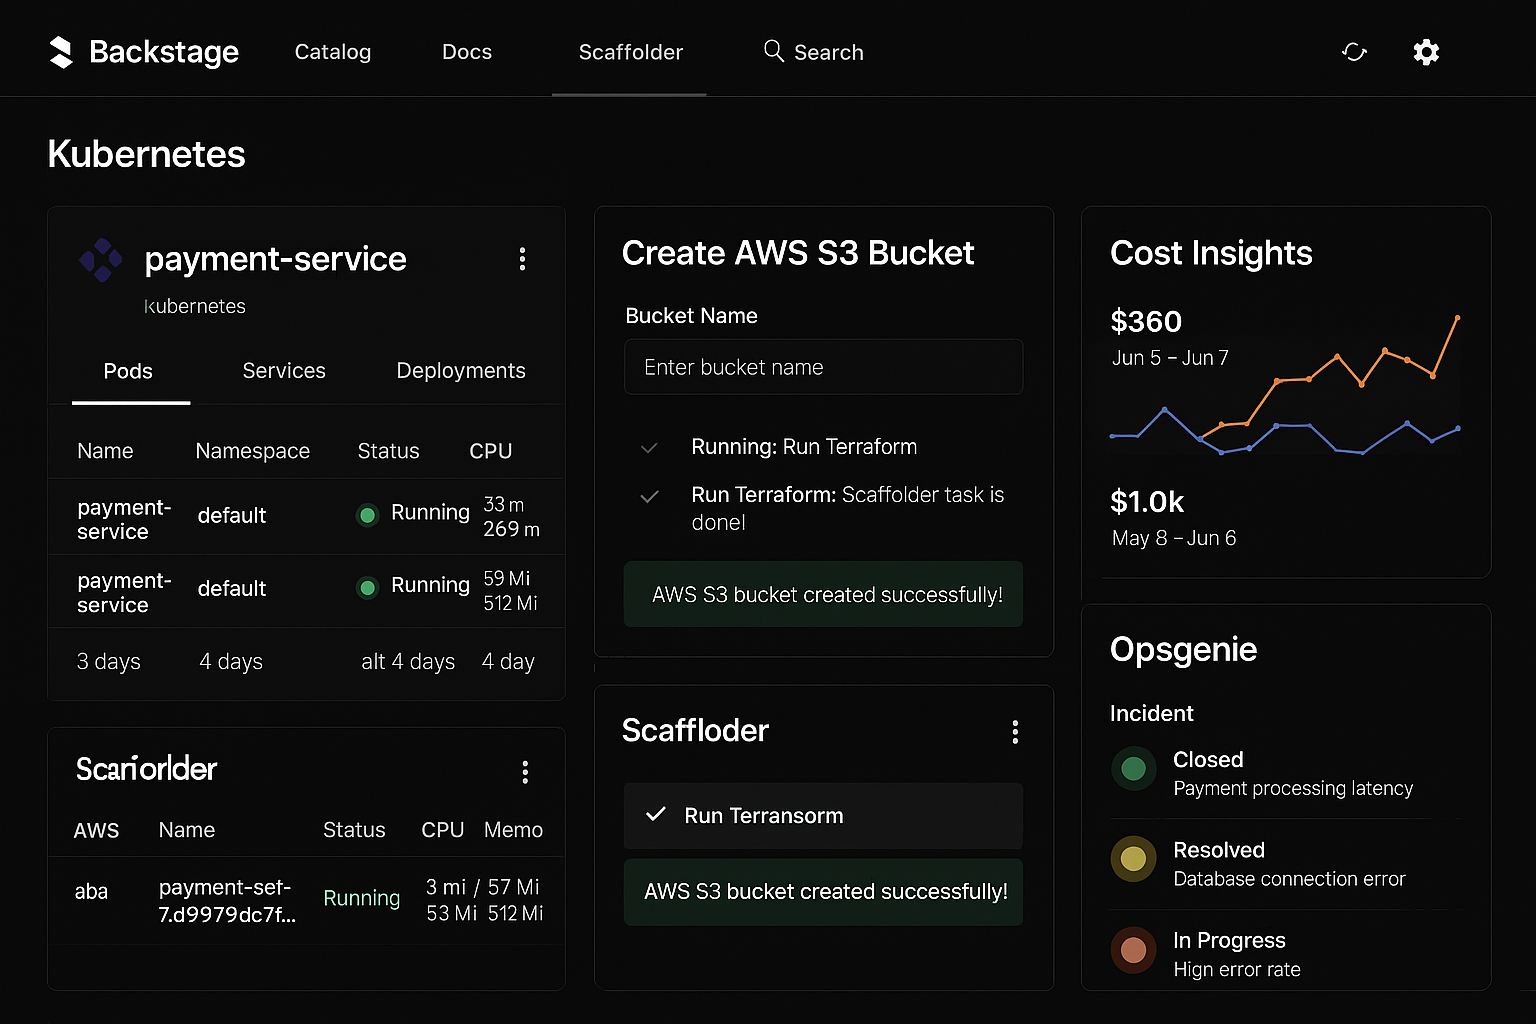Open the settings gear icon
This screenshot has height=1024, width=1536.
click(x=1426, y=52)
